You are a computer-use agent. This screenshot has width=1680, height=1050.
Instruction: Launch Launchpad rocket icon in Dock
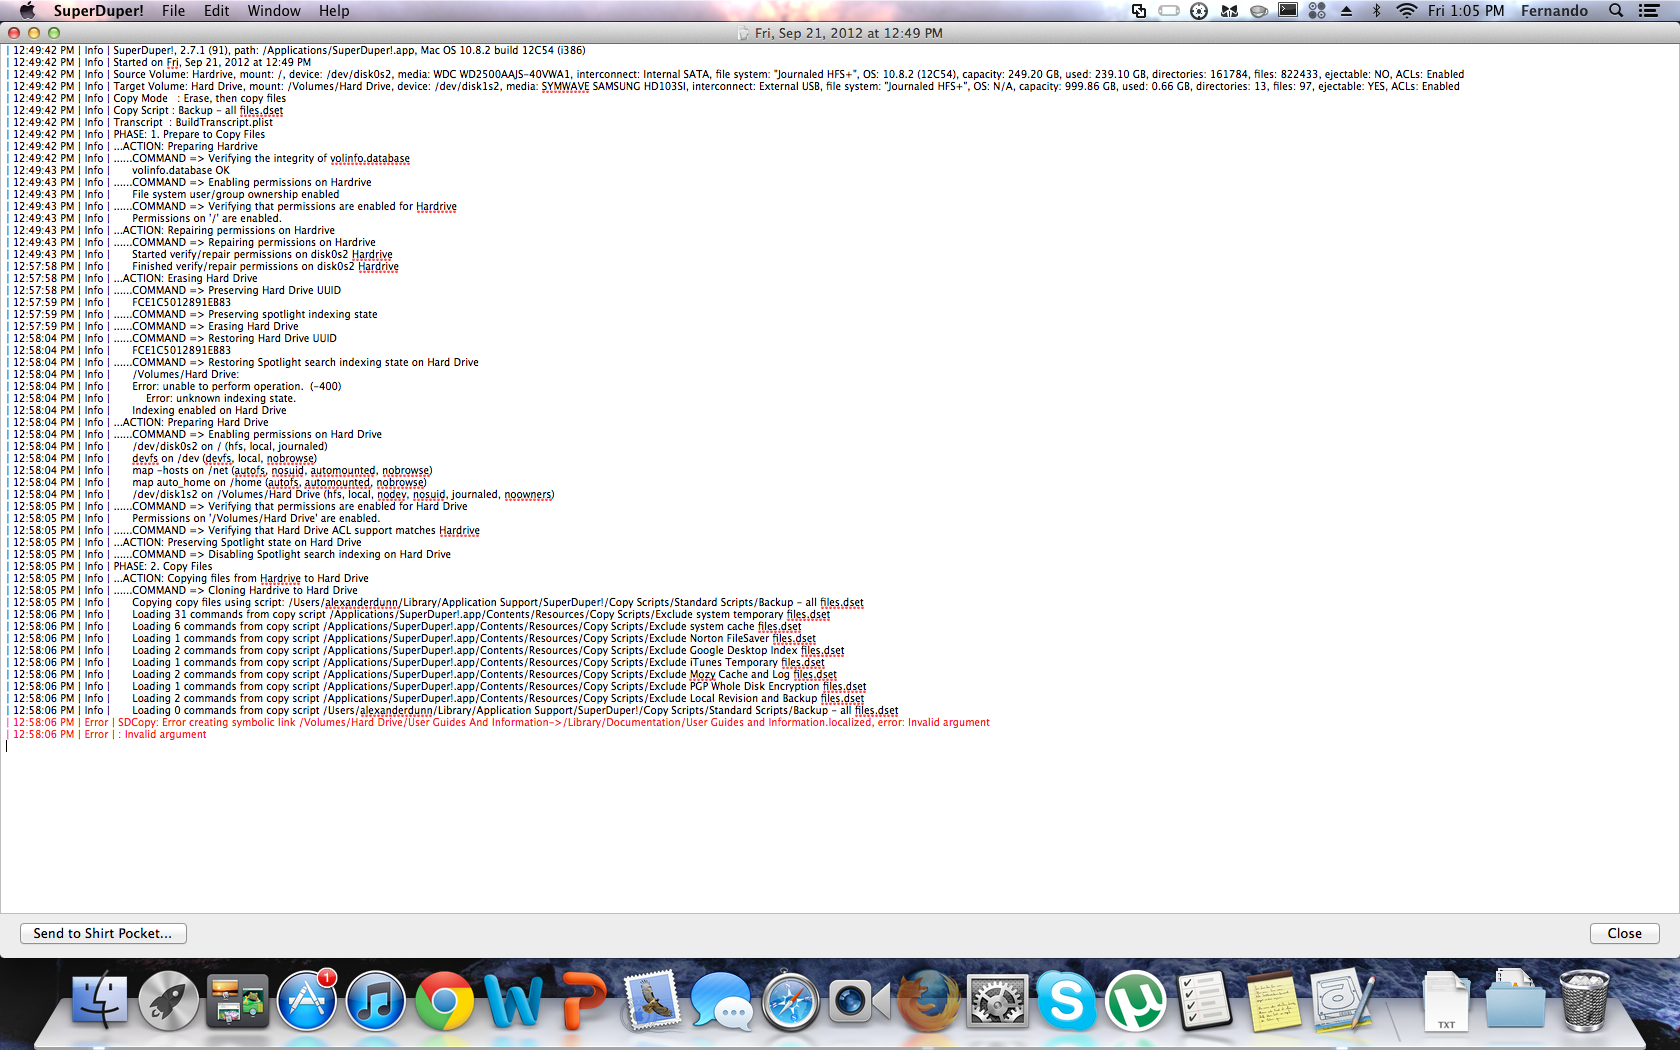coord(168,1000)
